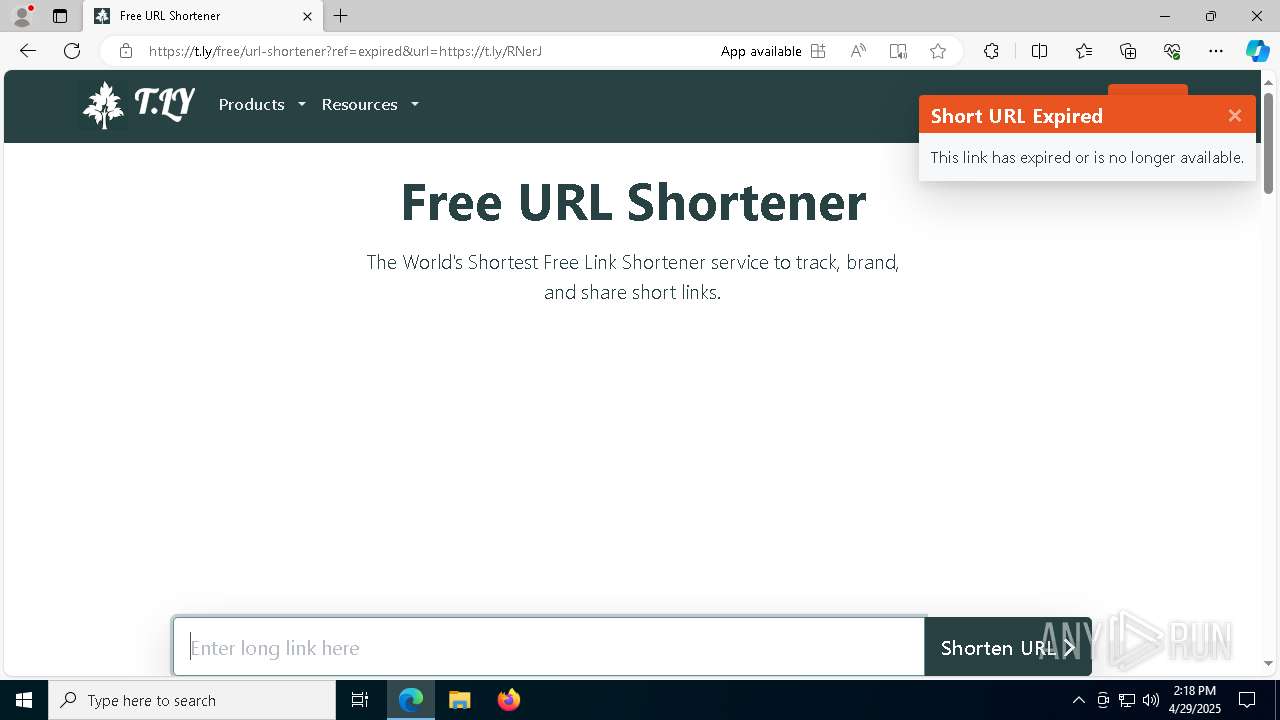Click the Enter long link here field
This screenshot has height=720, width=1280.
[x=549, y=647]
